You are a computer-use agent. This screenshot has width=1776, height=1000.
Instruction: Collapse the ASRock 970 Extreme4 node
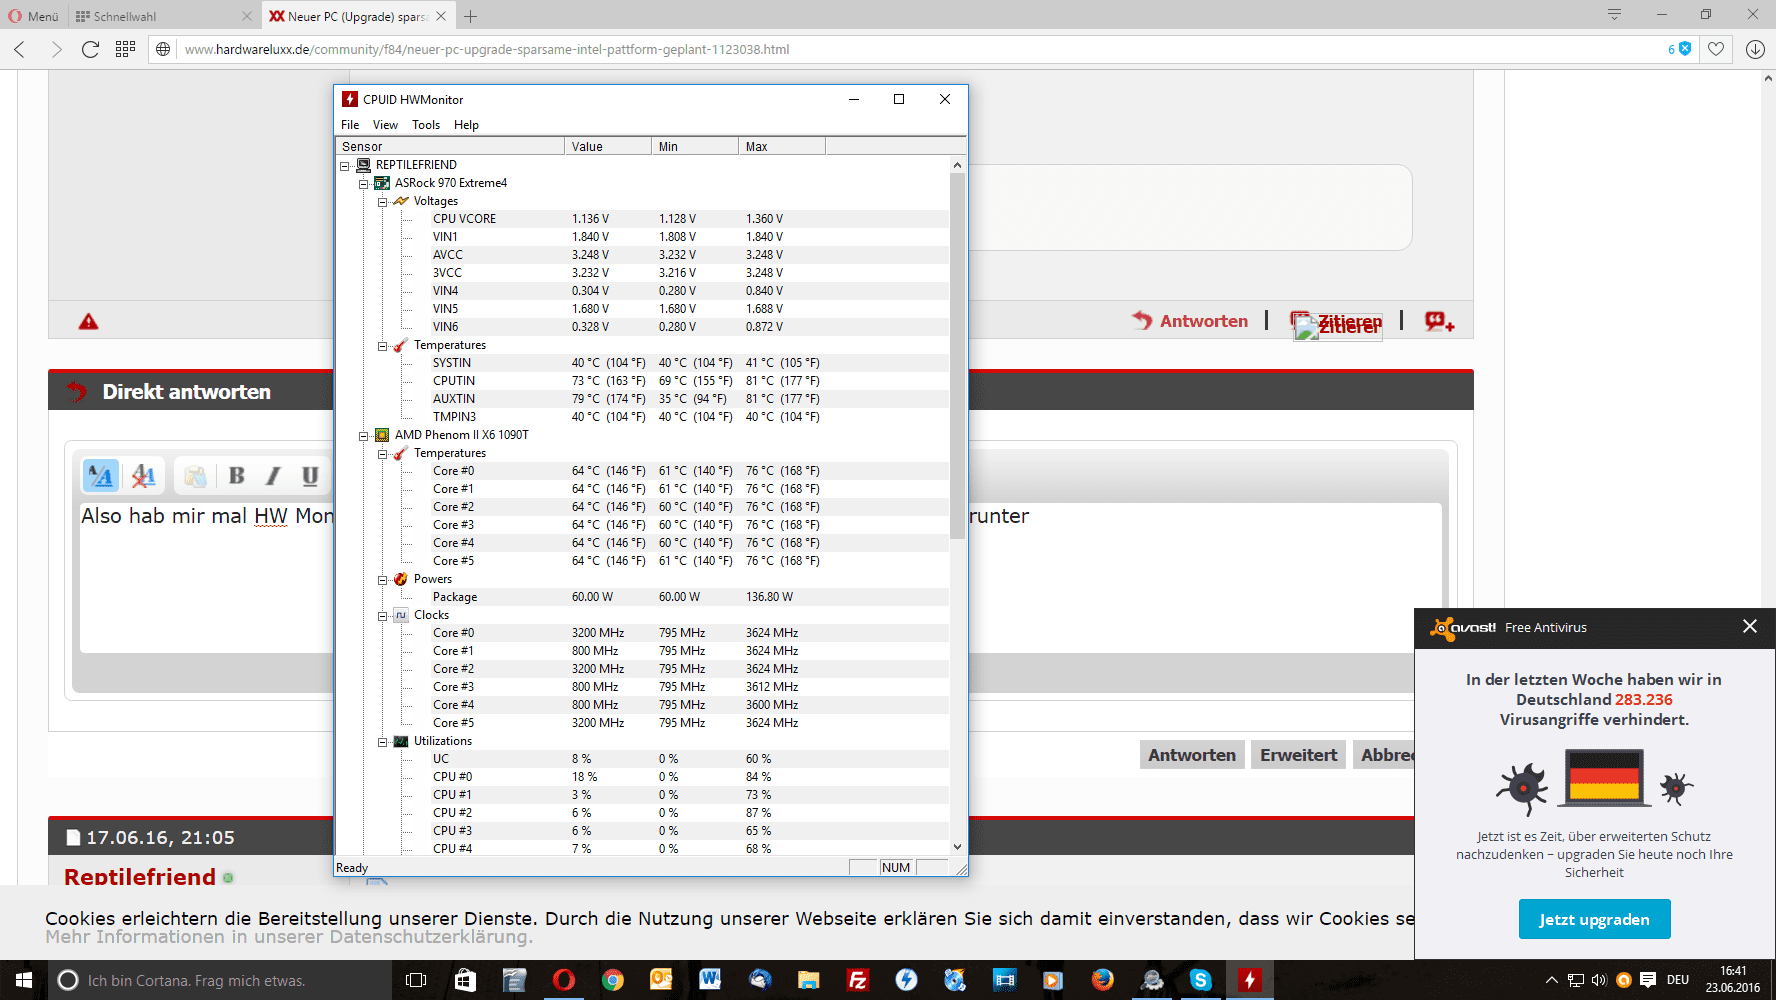(364, 184)
